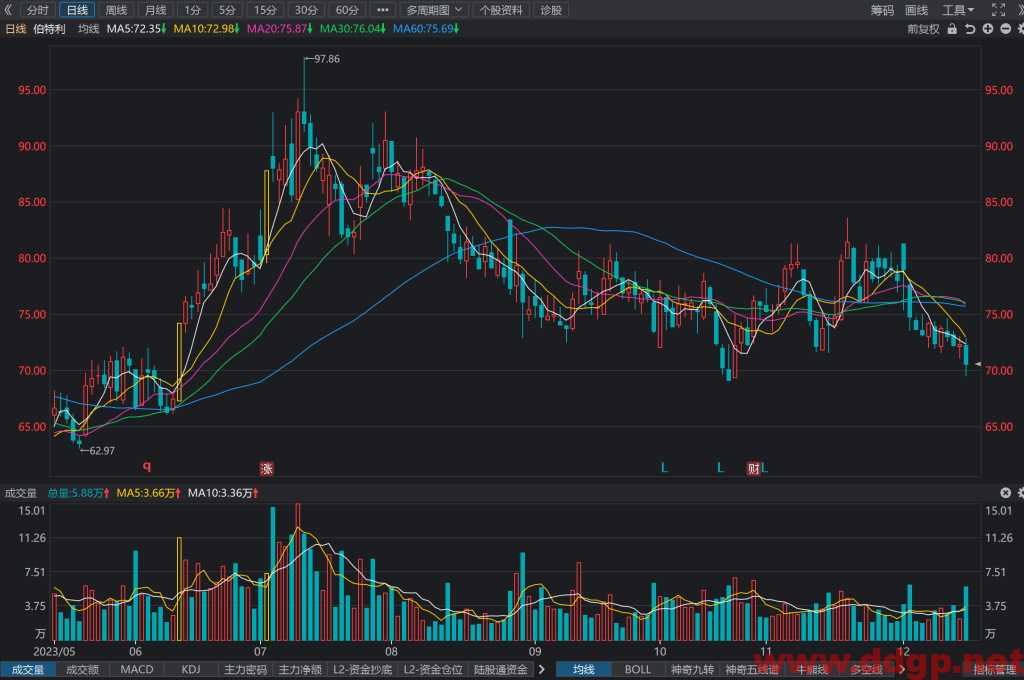Image resolution: width=1024 pixels, height=680 pixels.
Task: Switch to the 陆股通资金 indicator tab
Action: coord(501,670)
